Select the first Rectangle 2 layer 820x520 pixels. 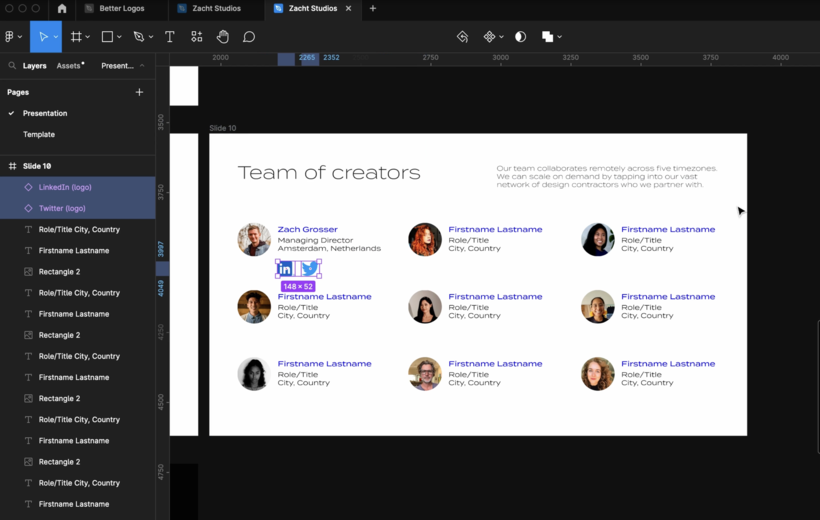[x=77, y=272]
